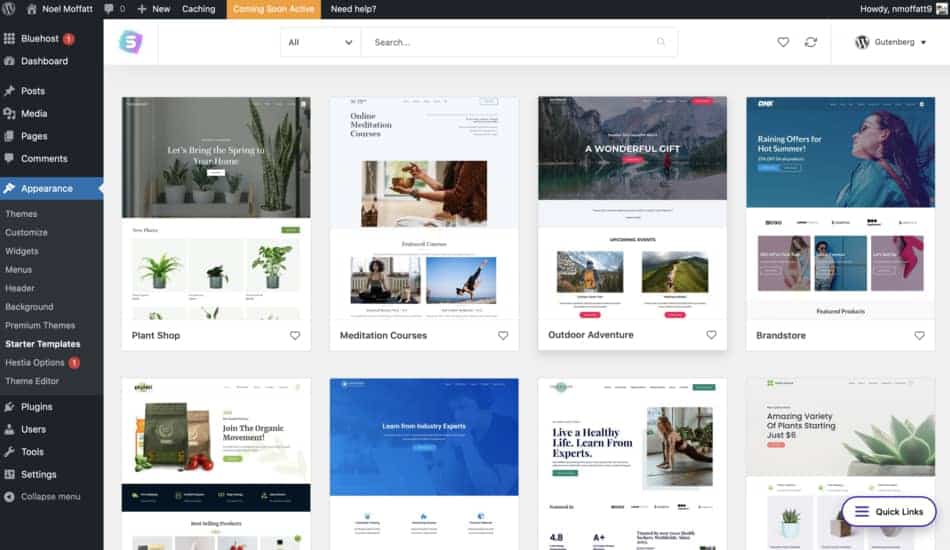Click the Outdoor Adventure template title
This screenshot has width=950, height=550.
(x=591, y=334)
